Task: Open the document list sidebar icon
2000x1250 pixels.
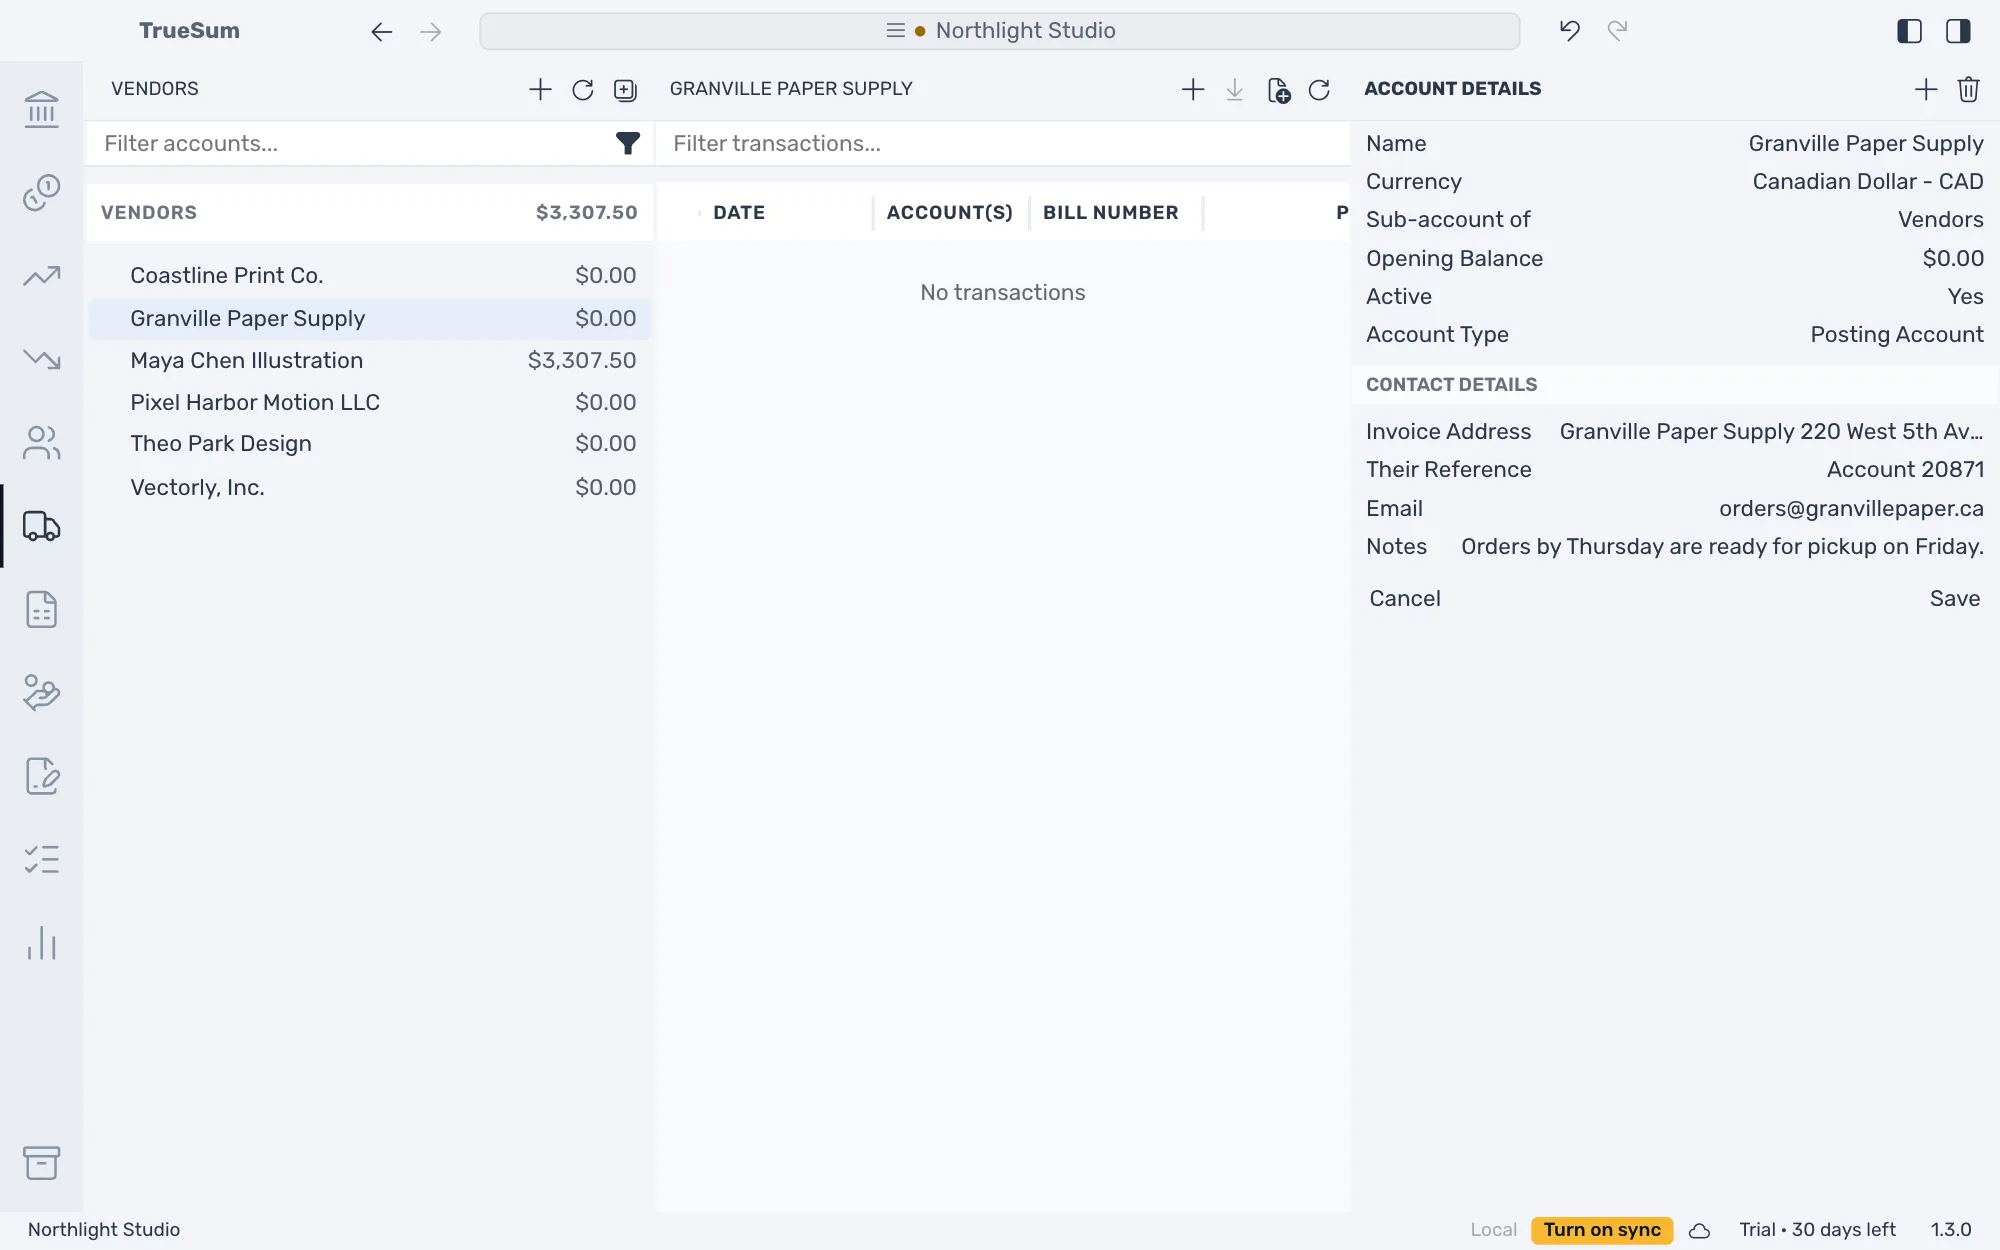Action: pos(42,609)
